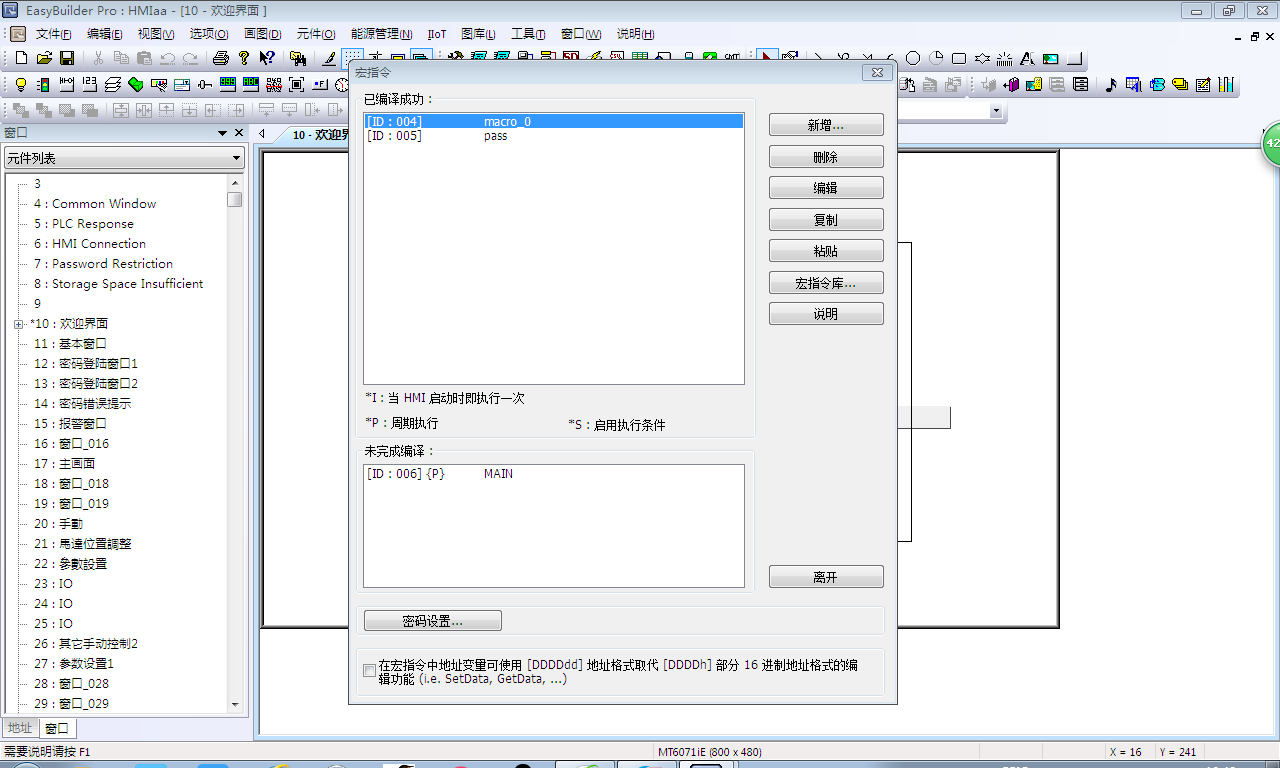Viewport: 1280px width, 768px height.
Task: Click the 新增 button in macro dialog
Action: tap(825, 125)
